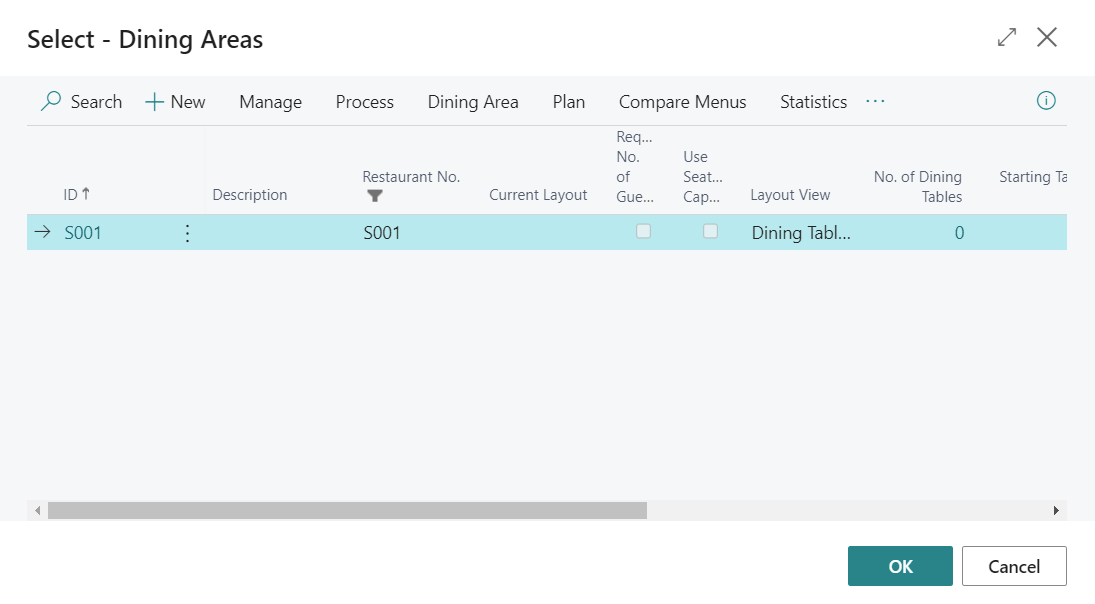
Task: Expand the Process menu
Action: point(364,102)
